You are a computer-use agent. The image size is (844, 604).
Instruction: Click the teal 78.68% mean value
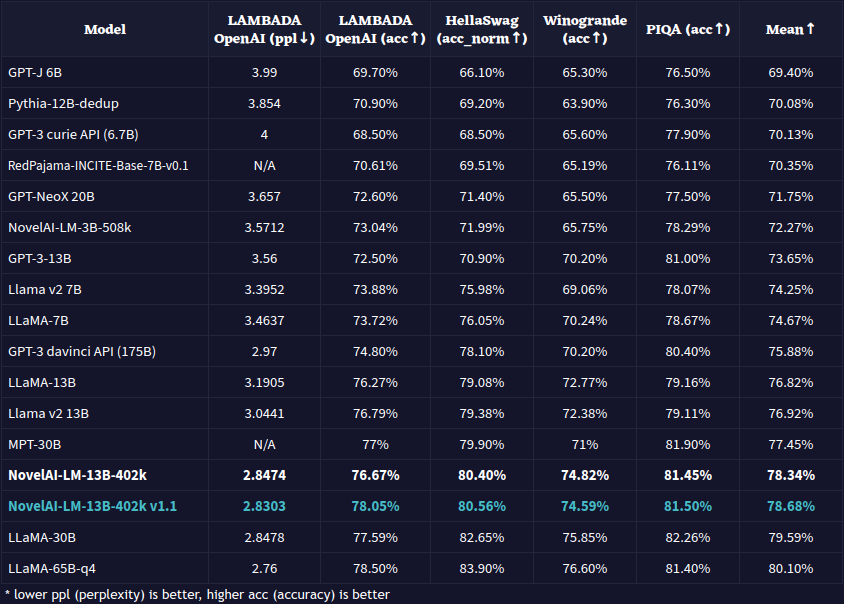click(x=791, y=506)
